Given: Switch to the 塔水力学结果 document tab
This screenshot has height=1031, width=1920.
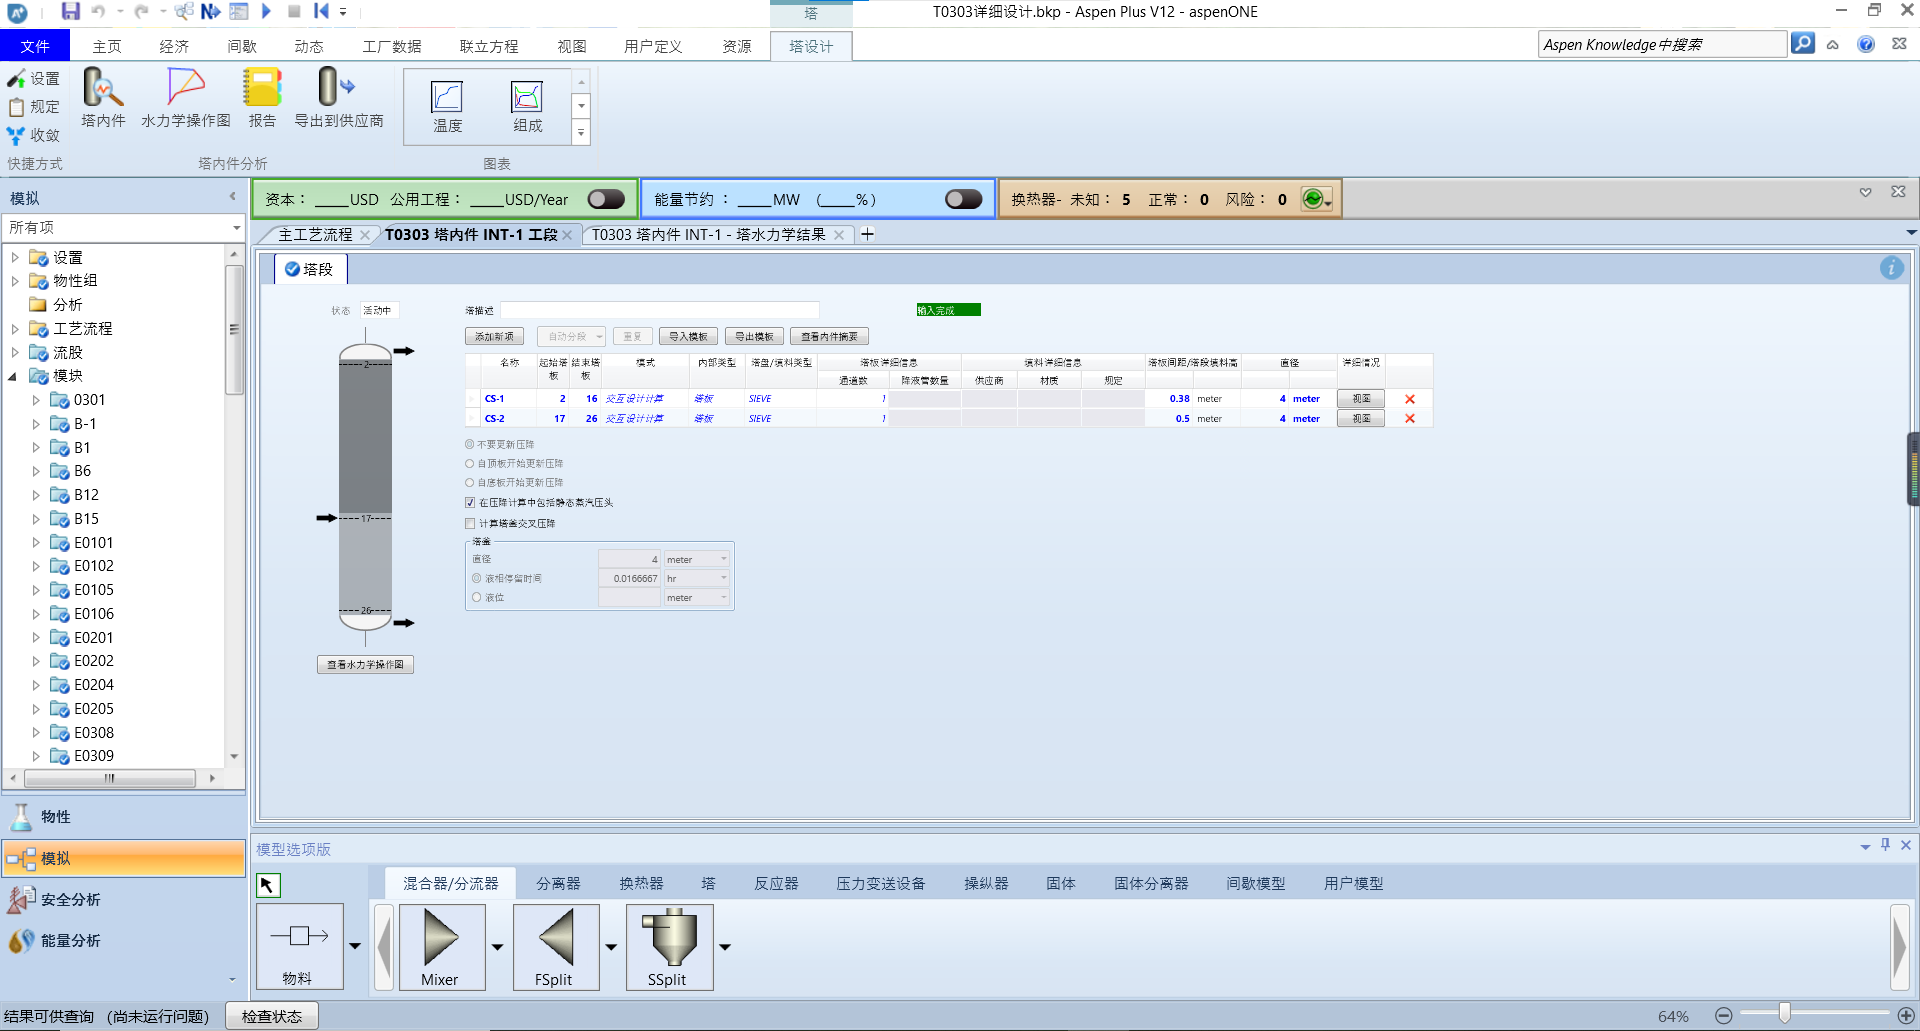Looking at the screenshot, I should tap(709, 234).
